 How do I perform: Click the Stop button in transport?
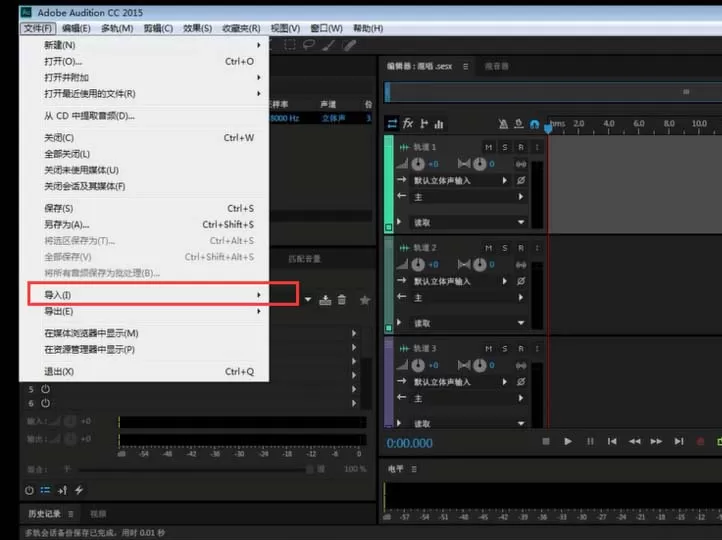click(546, 441)
